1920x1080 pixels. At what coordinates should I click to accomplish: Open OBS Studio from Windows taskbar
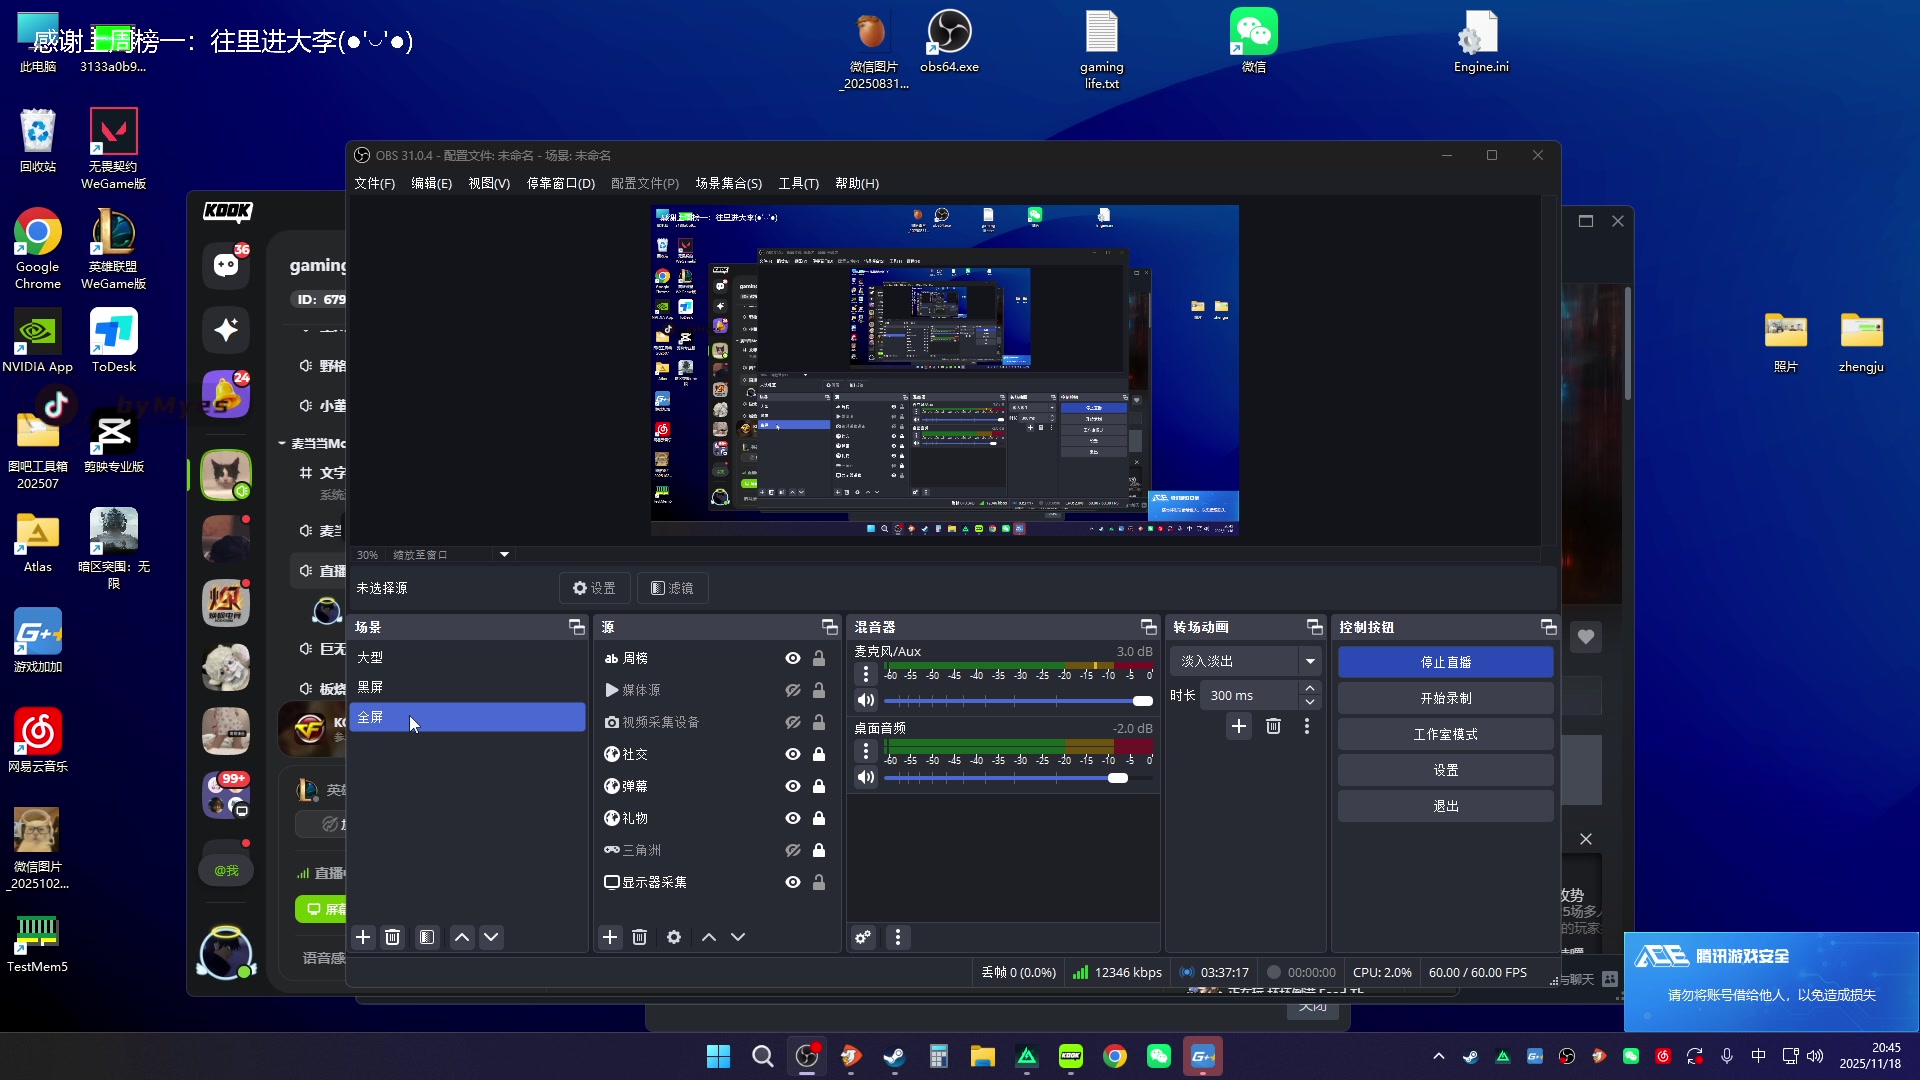[x=807, y=1056]
